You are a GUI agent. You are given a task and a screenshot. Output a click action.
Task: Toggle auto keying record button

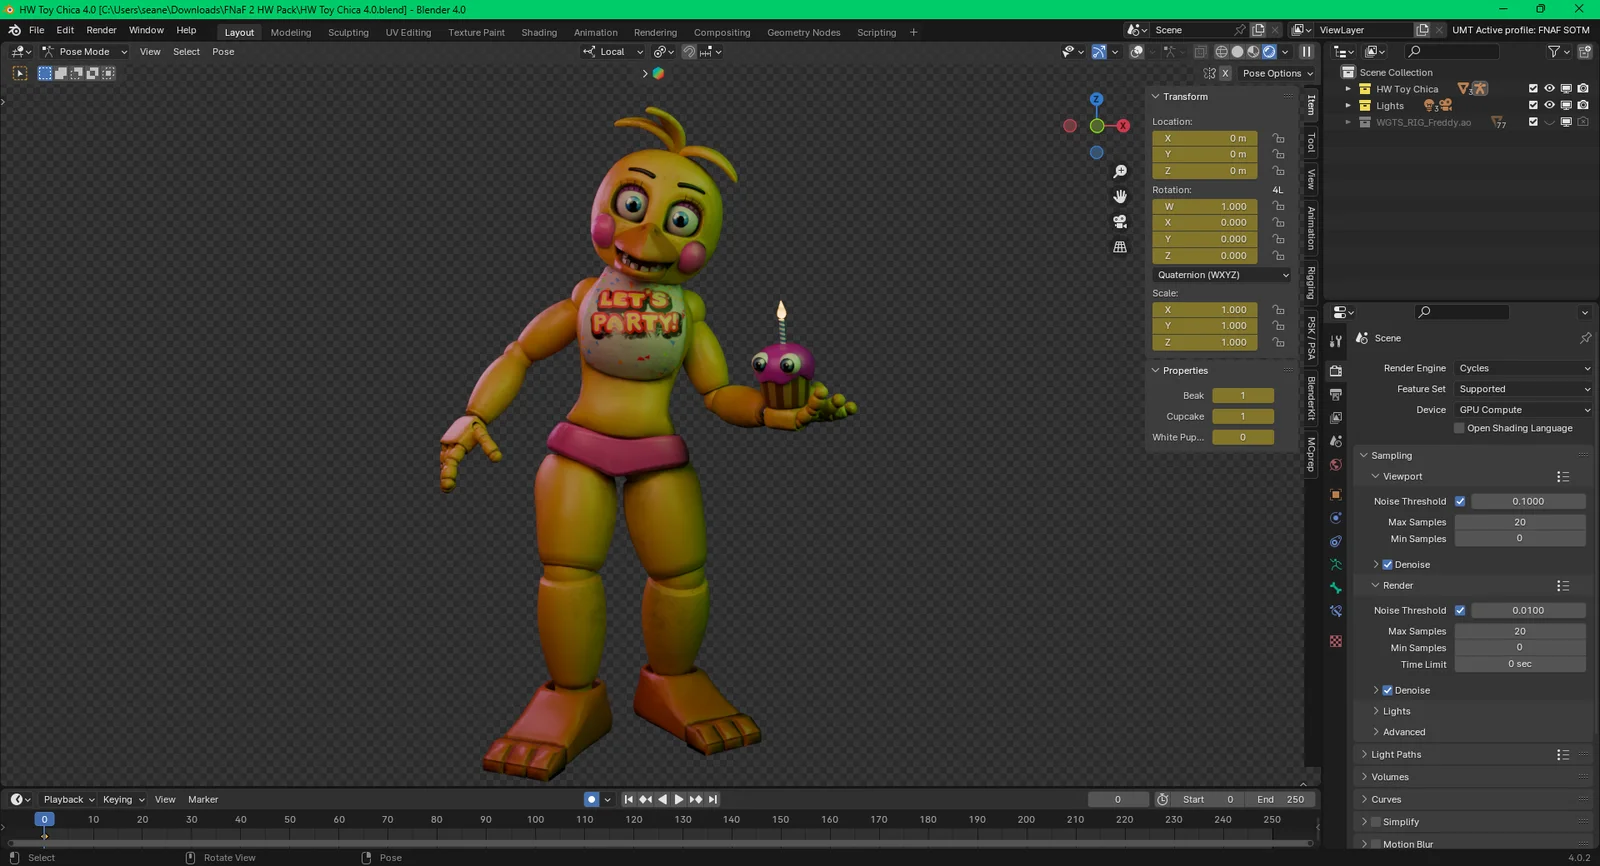(x=591, y=799)
